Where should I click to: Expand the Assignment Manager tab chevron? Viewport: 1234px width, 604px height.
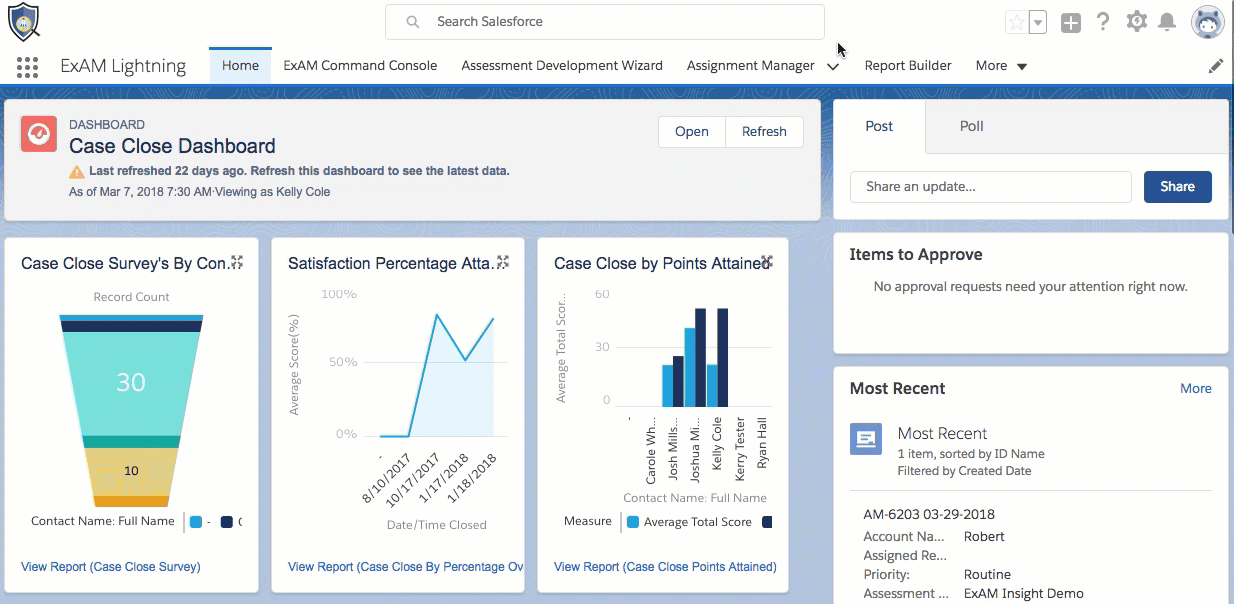pyautogui.click(x=833, y=67)
